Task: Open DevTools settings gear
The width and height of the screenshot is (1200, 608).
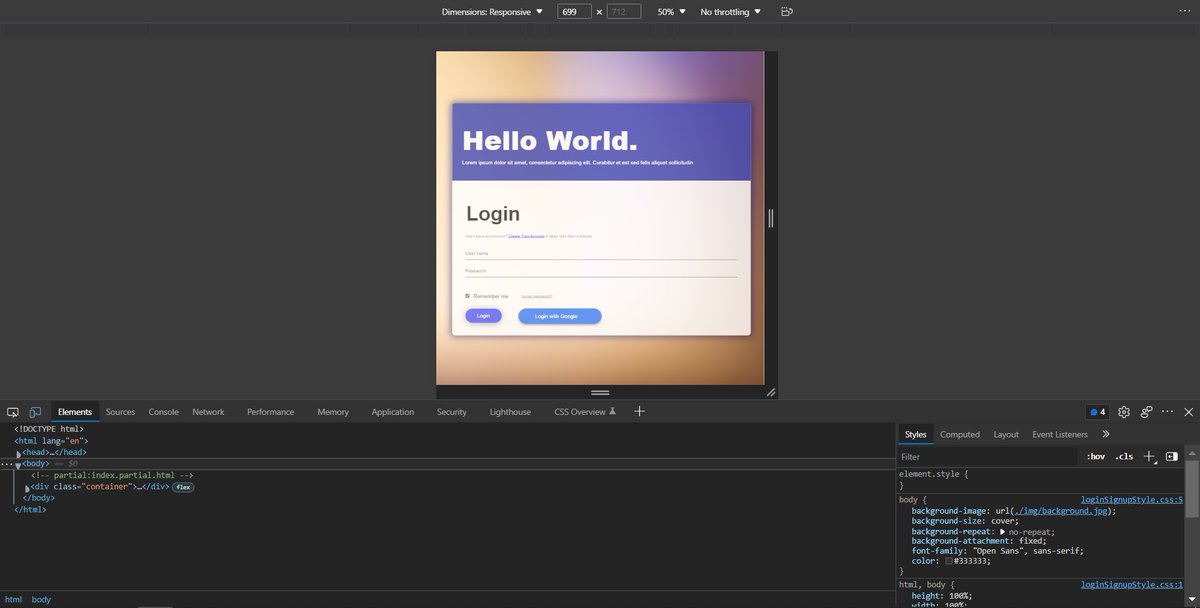Action: [x=1124, y=412]
